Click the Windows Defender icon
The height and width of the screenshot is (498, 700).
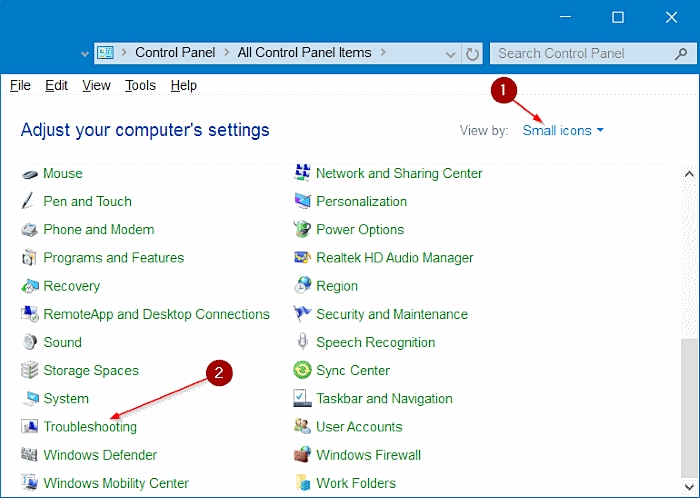pos(29,455)
